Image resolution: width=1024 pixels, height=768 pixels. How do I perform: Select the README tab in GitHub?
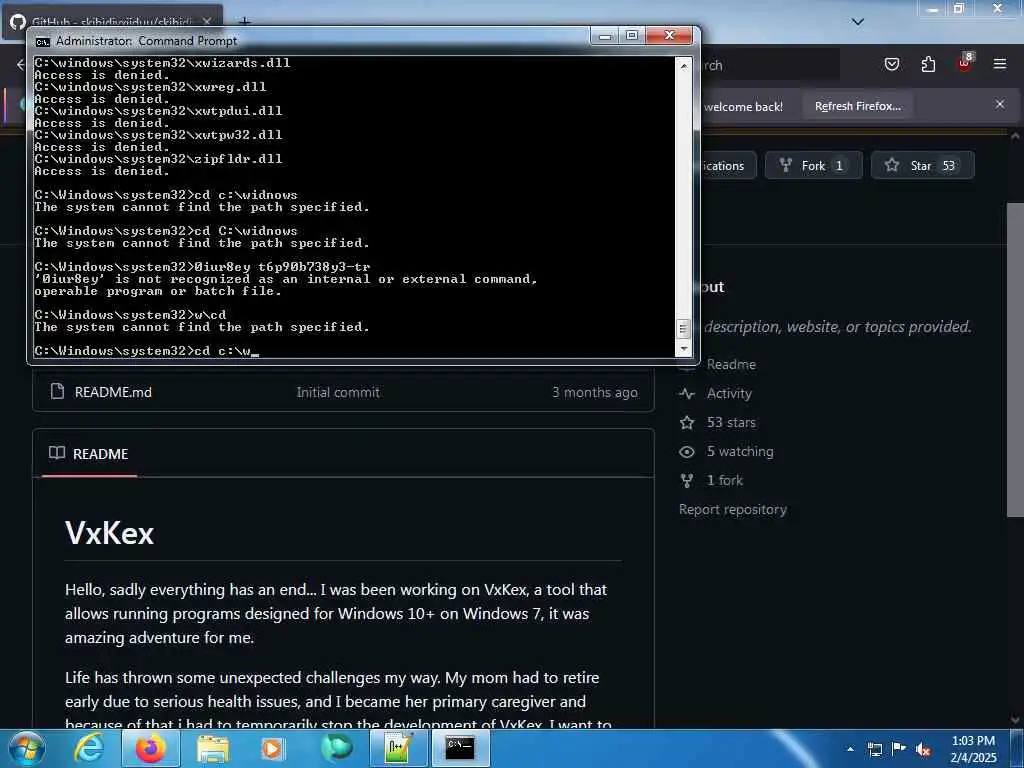(x=89, y=453)
